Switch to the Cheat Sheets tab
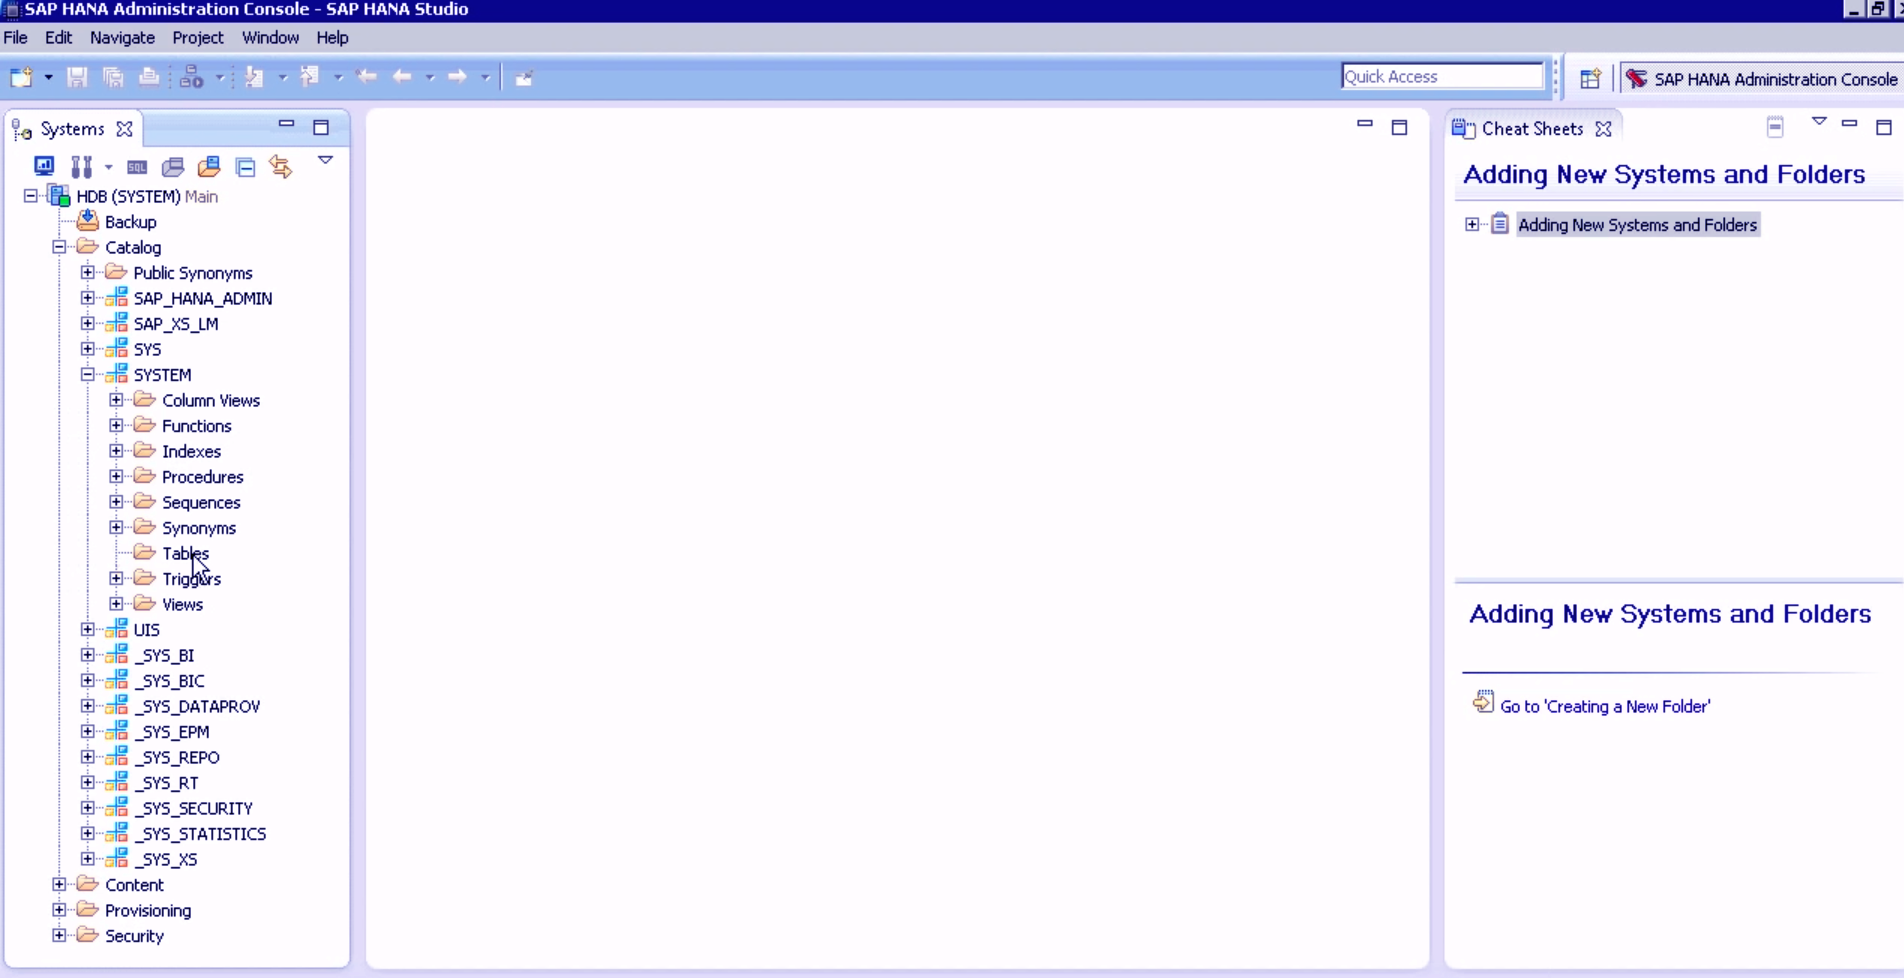This screenshot has width=1904, height=978. coord(1532,128)
